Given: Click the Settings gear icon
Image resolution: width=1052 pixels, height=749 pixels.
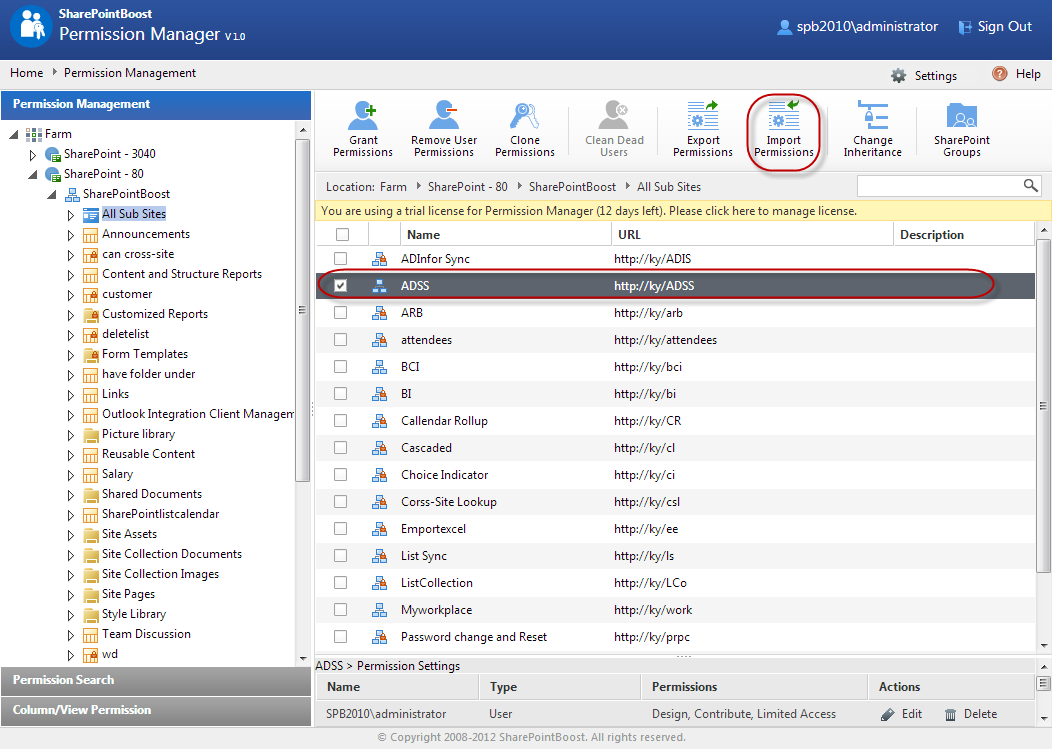Looking at the screenshot, I should pyautogui.click(x=898, y=75).
